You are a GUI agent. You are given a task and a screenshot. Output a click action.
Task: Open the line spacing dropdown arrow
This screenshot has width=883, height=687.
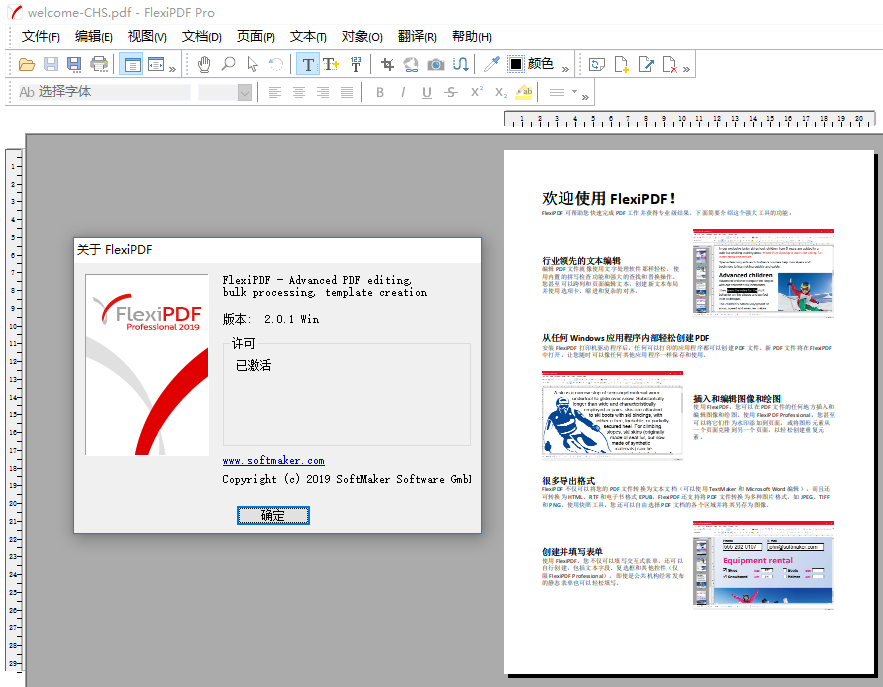574,91
